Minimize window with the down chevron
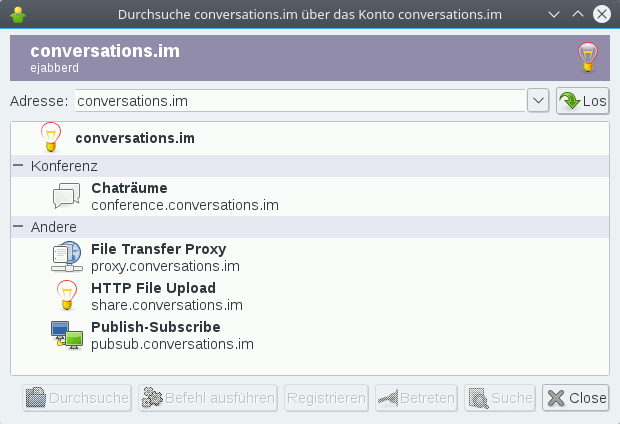This screenshot has width=620, height=424. click(x=554, y=15)
